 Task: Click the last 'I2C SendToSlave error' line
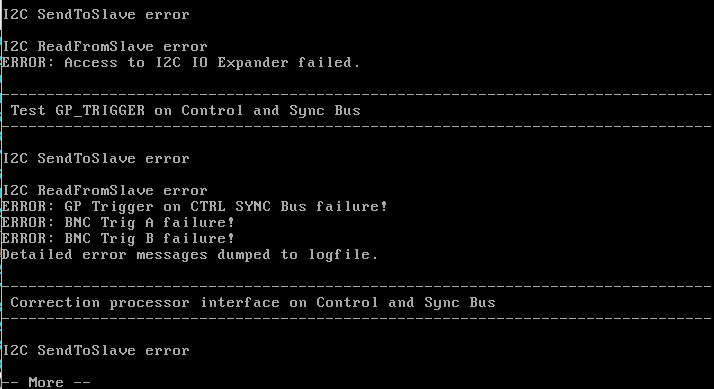(96, 351)
